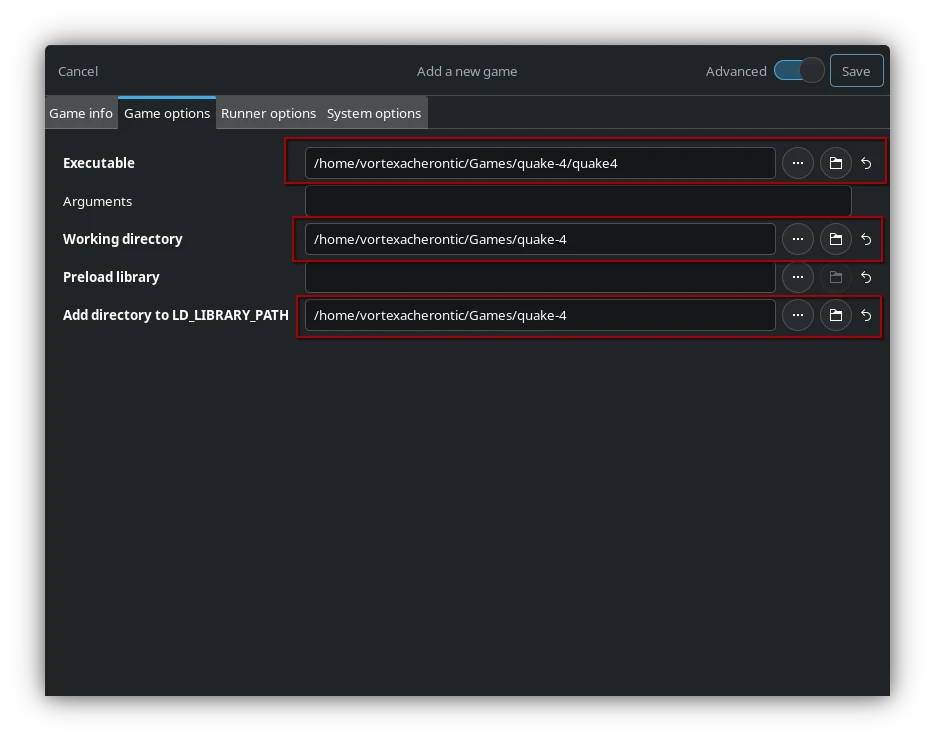The width and height of the screenshot is (935, 741).
Task: Select the Executable path text field
Action: click(540, 162)
